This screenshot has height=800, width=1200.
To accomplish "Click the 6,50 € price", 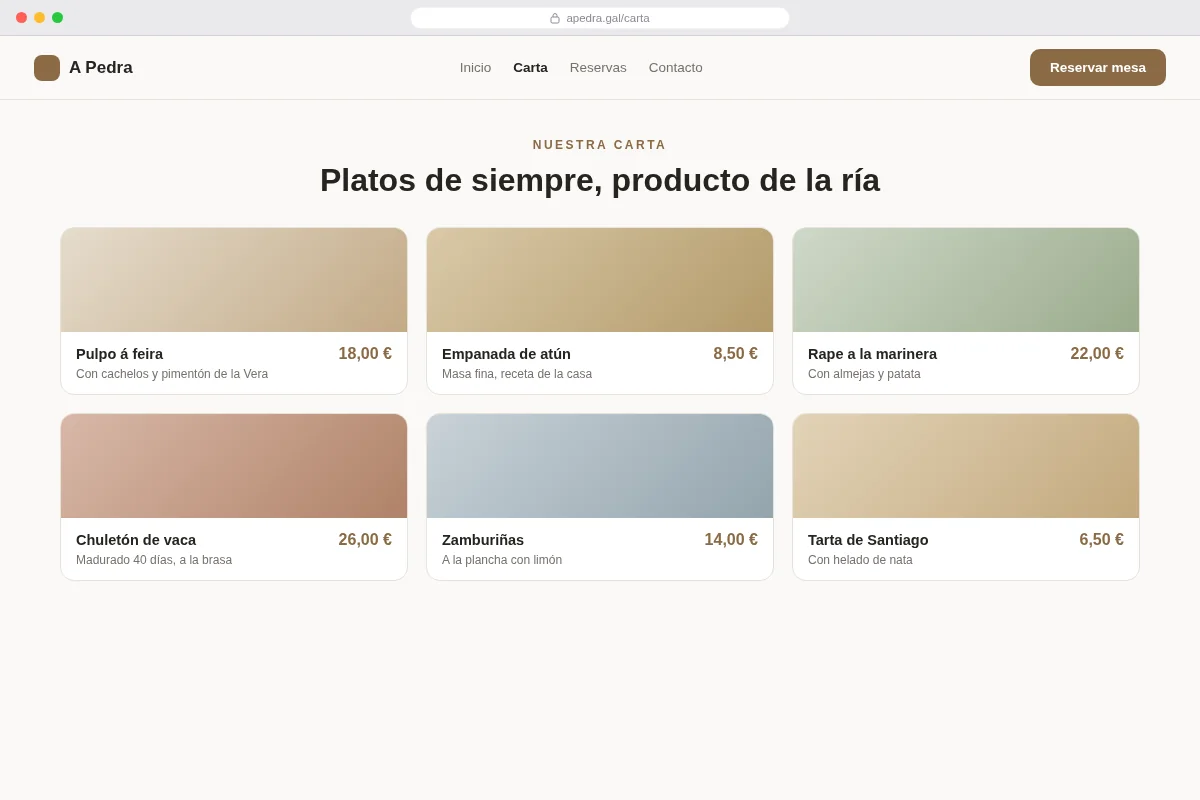I will (1101, 540).
